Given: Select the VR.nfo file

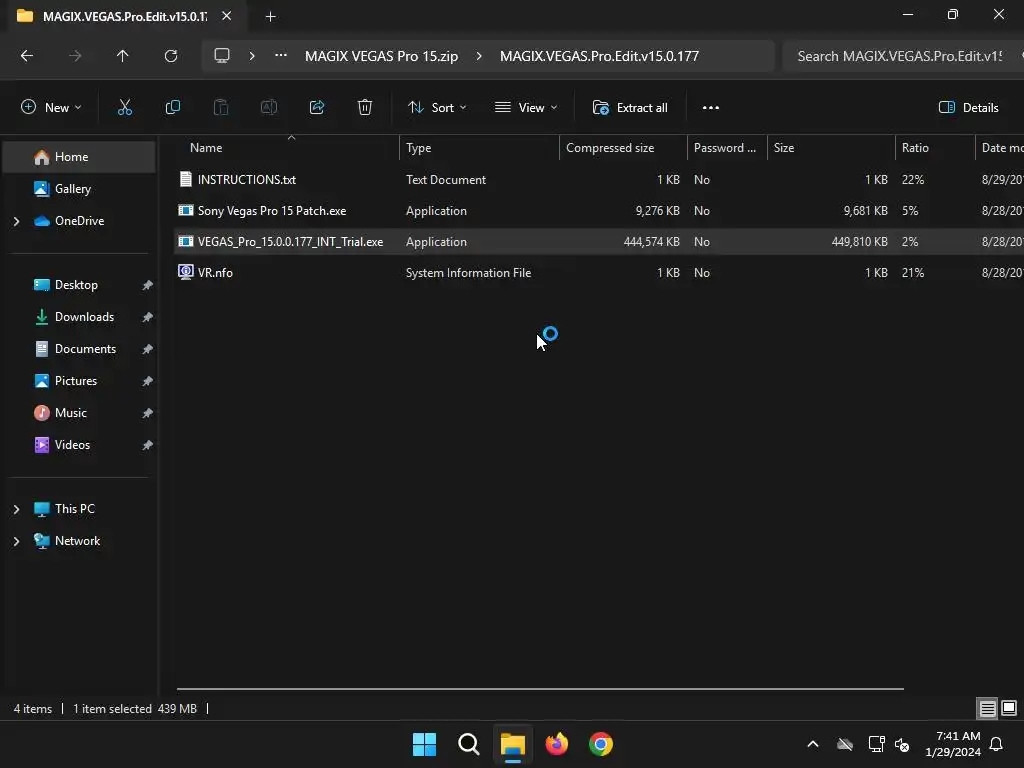Looking at the screenshot, I should pyautogui.click(x=215, y=273).
